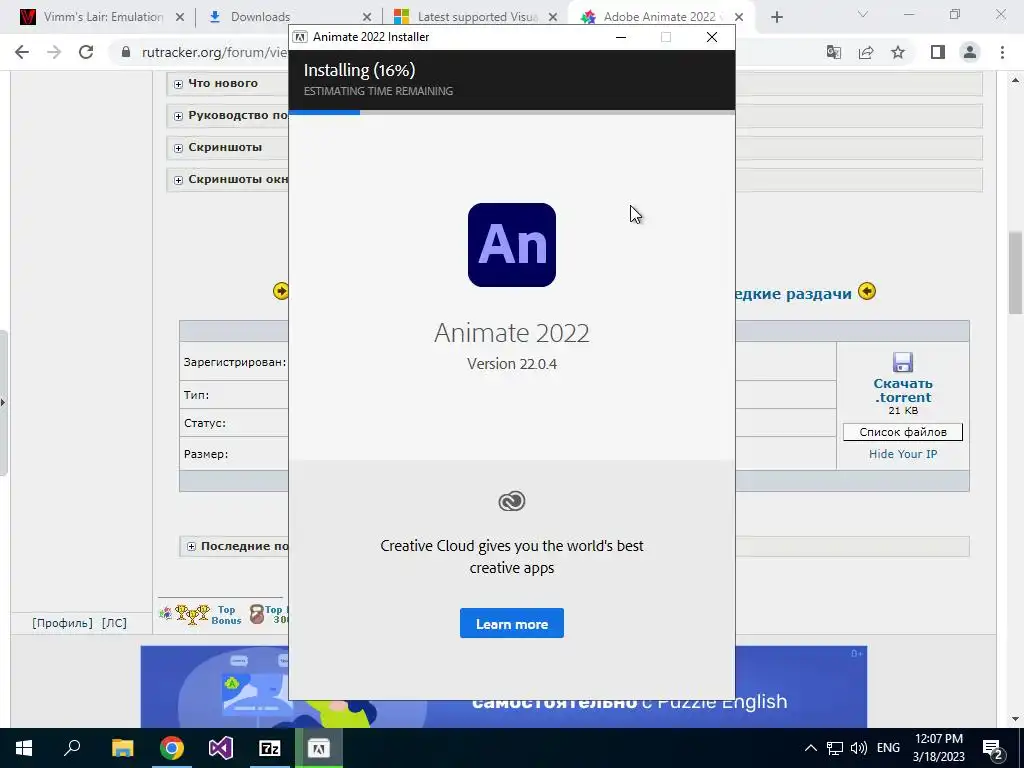
Task: Open Chrome three-dot menu
Action: pyautogui.click(x=1002, y=52)
